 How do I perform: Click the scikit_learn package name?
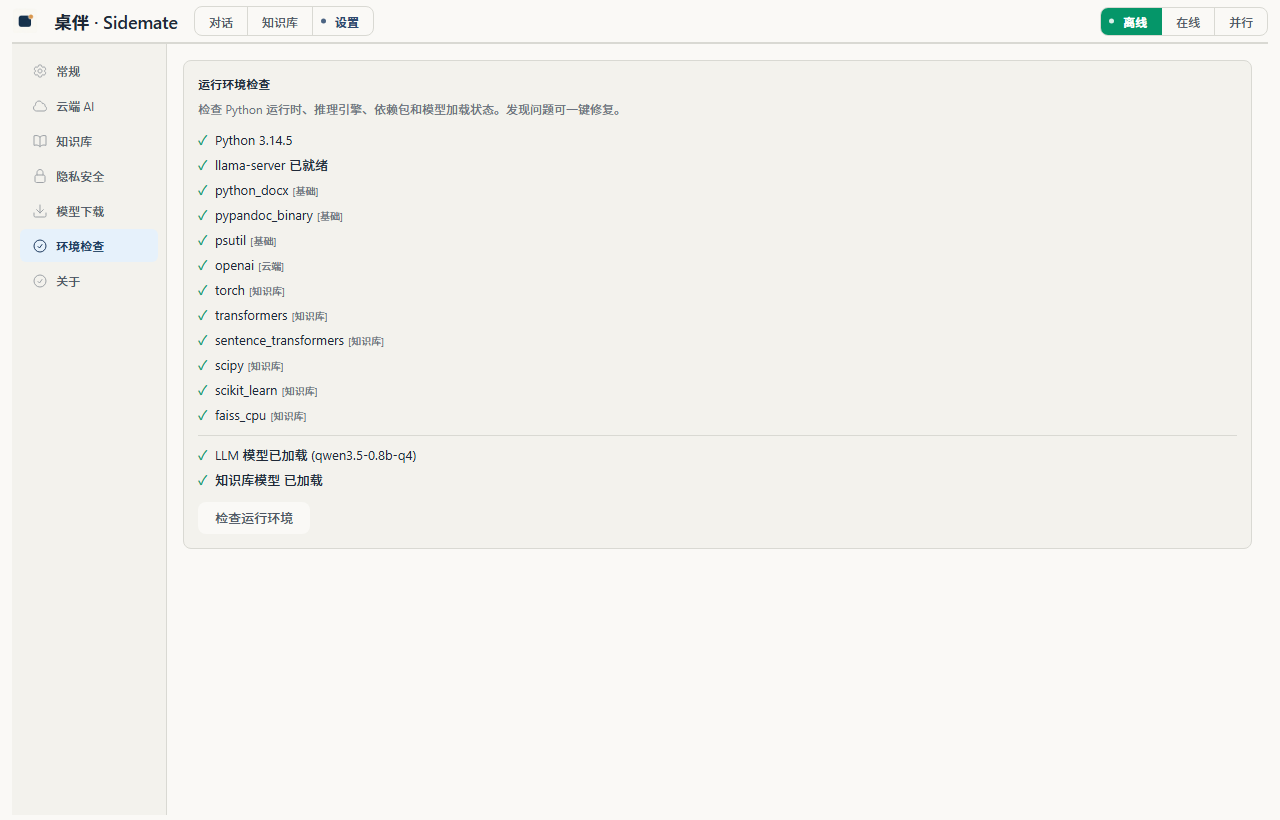coord(246,391)
